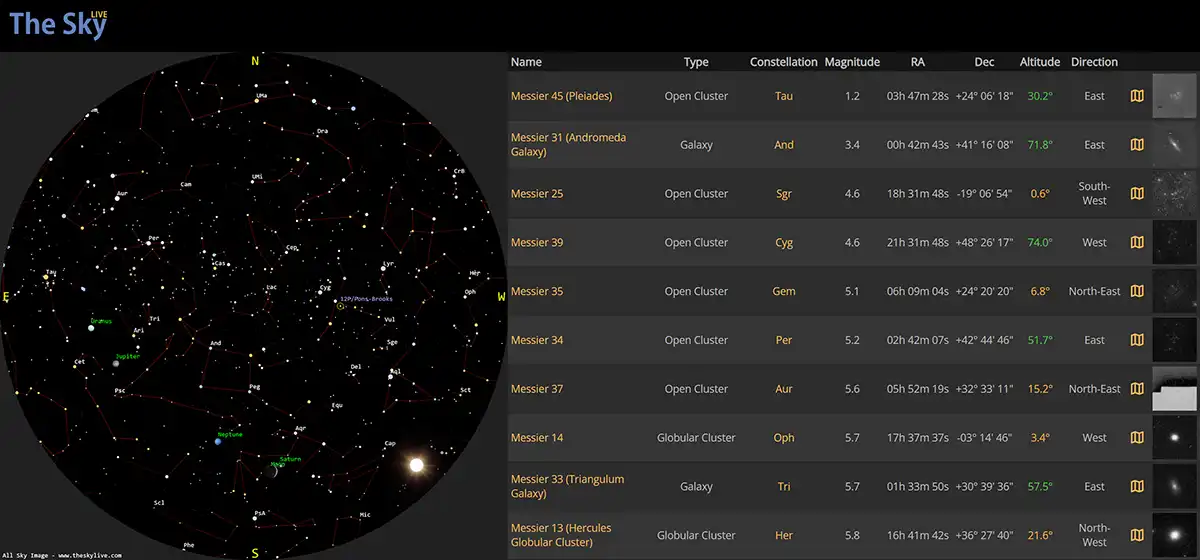
Task: Open the Sgr constellation link
Action: click(x=784, y=194)
